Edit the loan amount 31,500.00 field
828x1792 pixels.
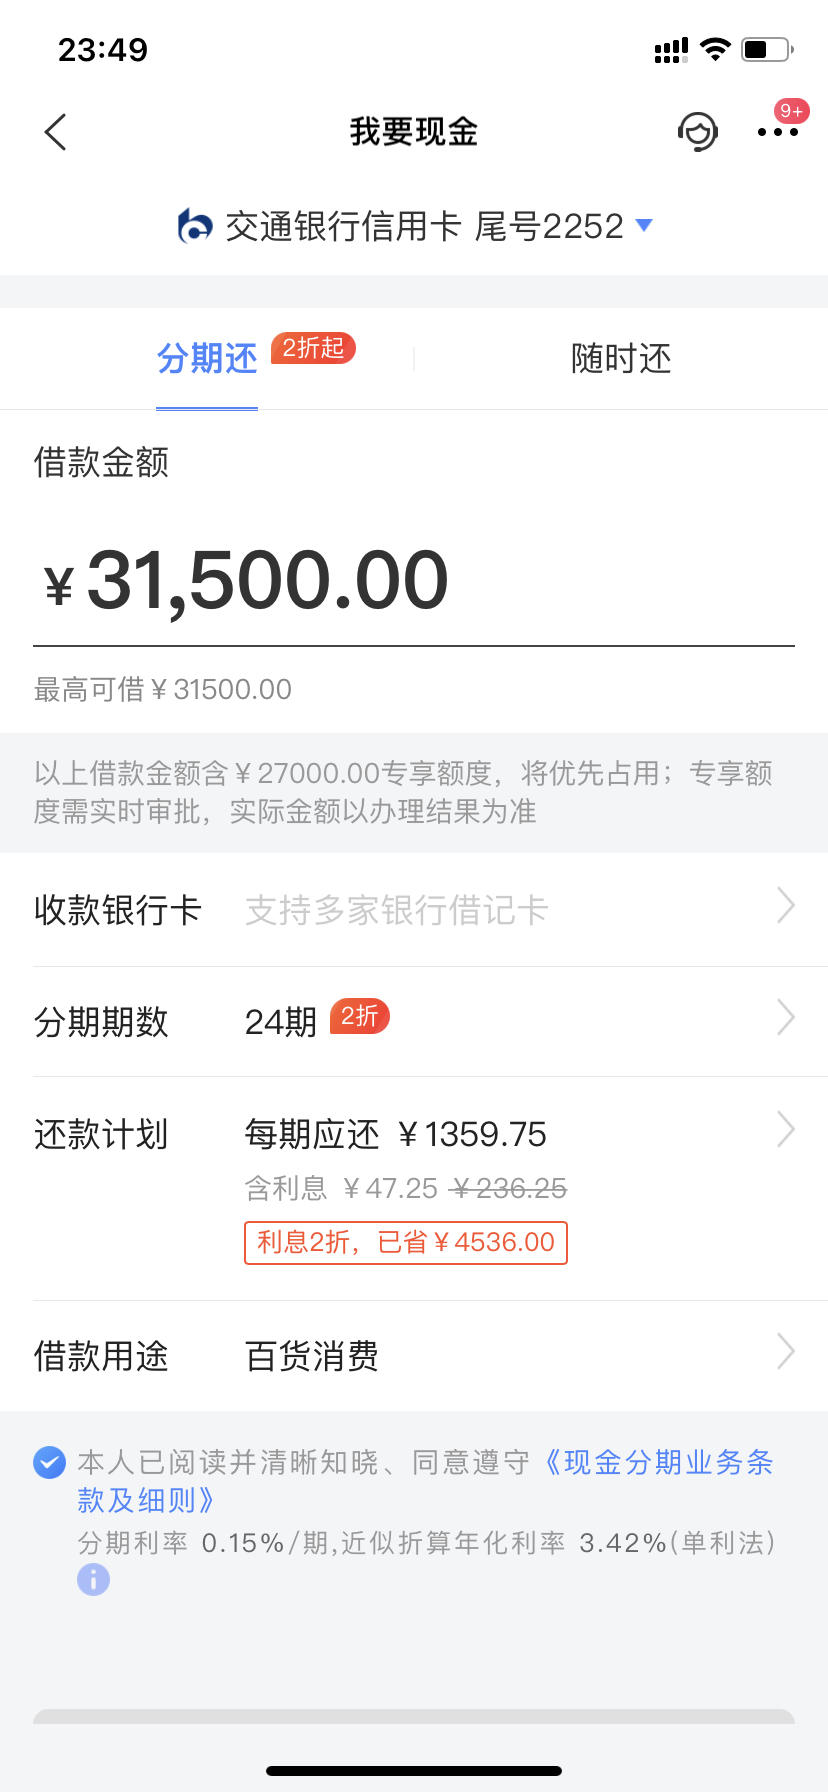click(x=414, y=582)
